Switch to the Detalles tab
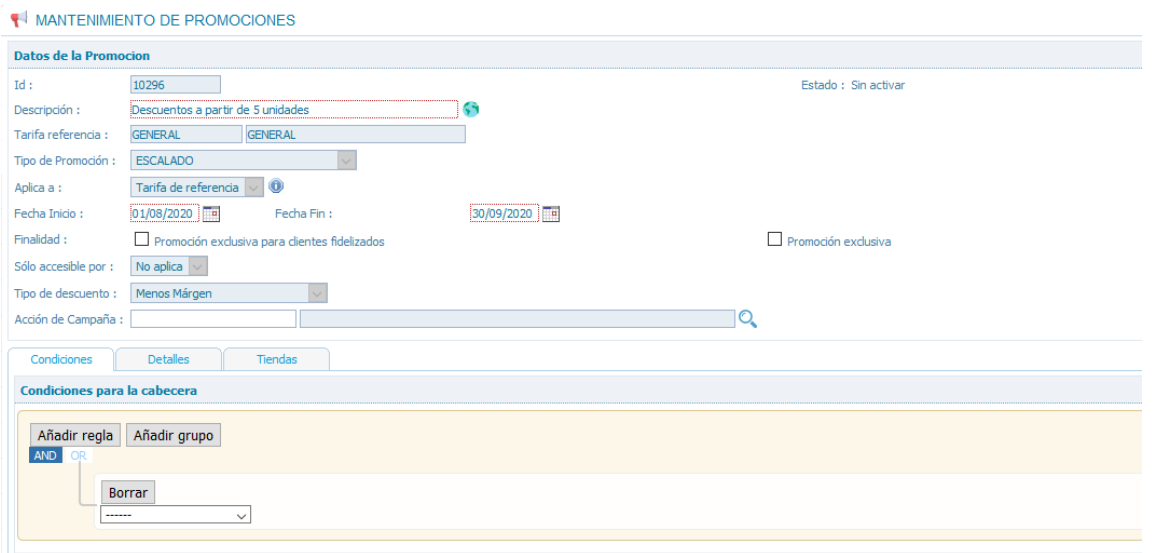 pos(168,359)
